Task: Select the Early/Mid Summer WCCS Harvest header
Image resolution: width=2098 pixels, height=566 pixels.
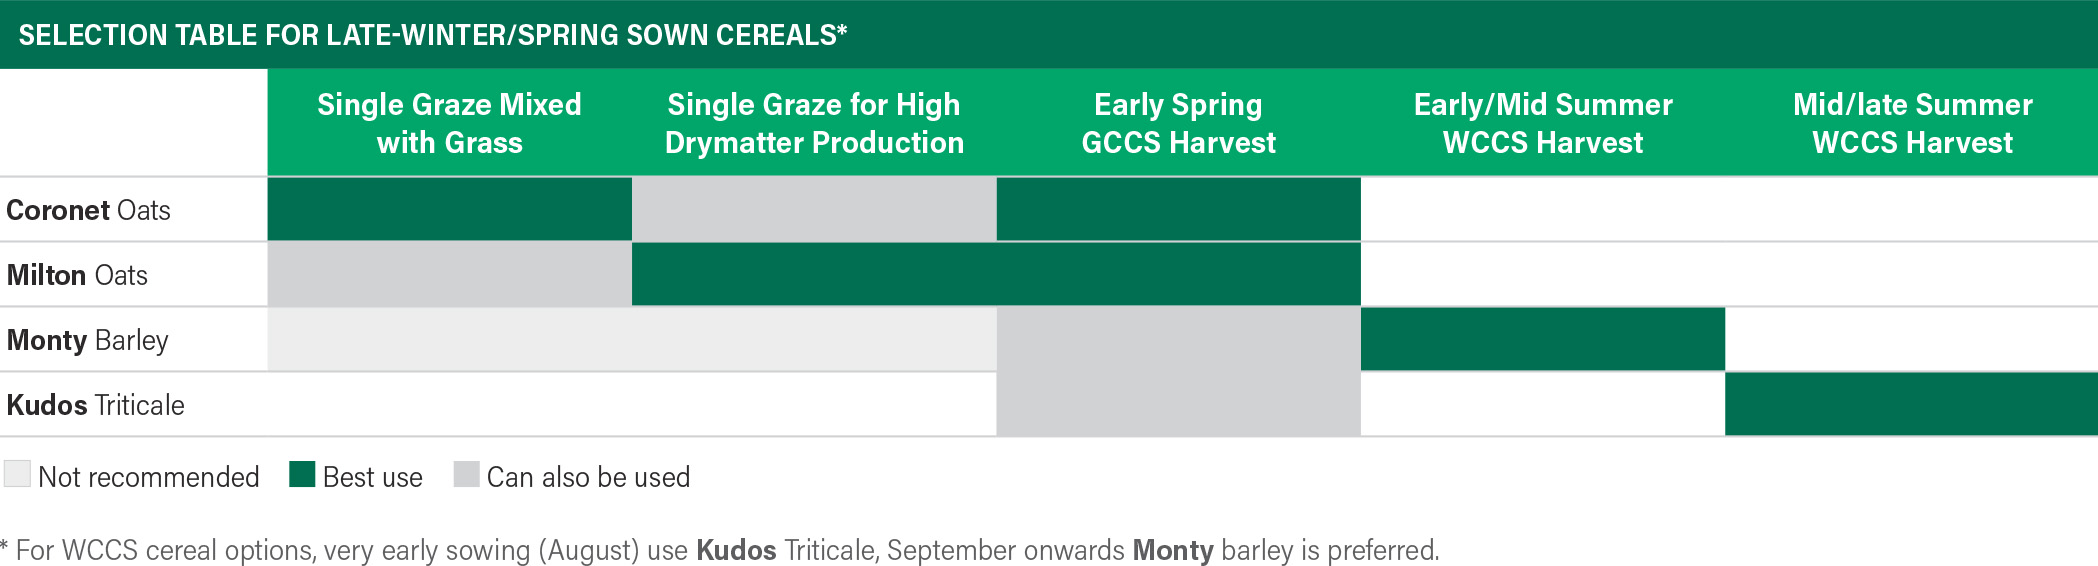Action: (1543, 123)
